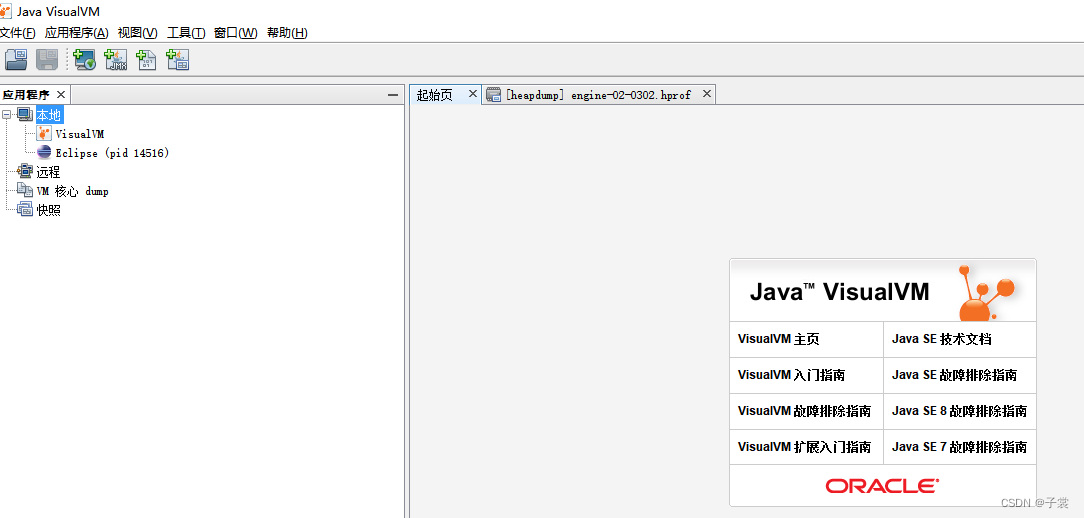Open the Java SE 故障排除指南 link
This screenshot has height=518, width=1084.
pos(954,375)
